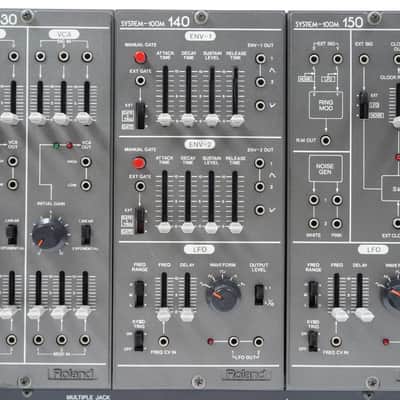Click the ENV-1 section label
Viewport: 400px width, 400px height.
point(200,36)
